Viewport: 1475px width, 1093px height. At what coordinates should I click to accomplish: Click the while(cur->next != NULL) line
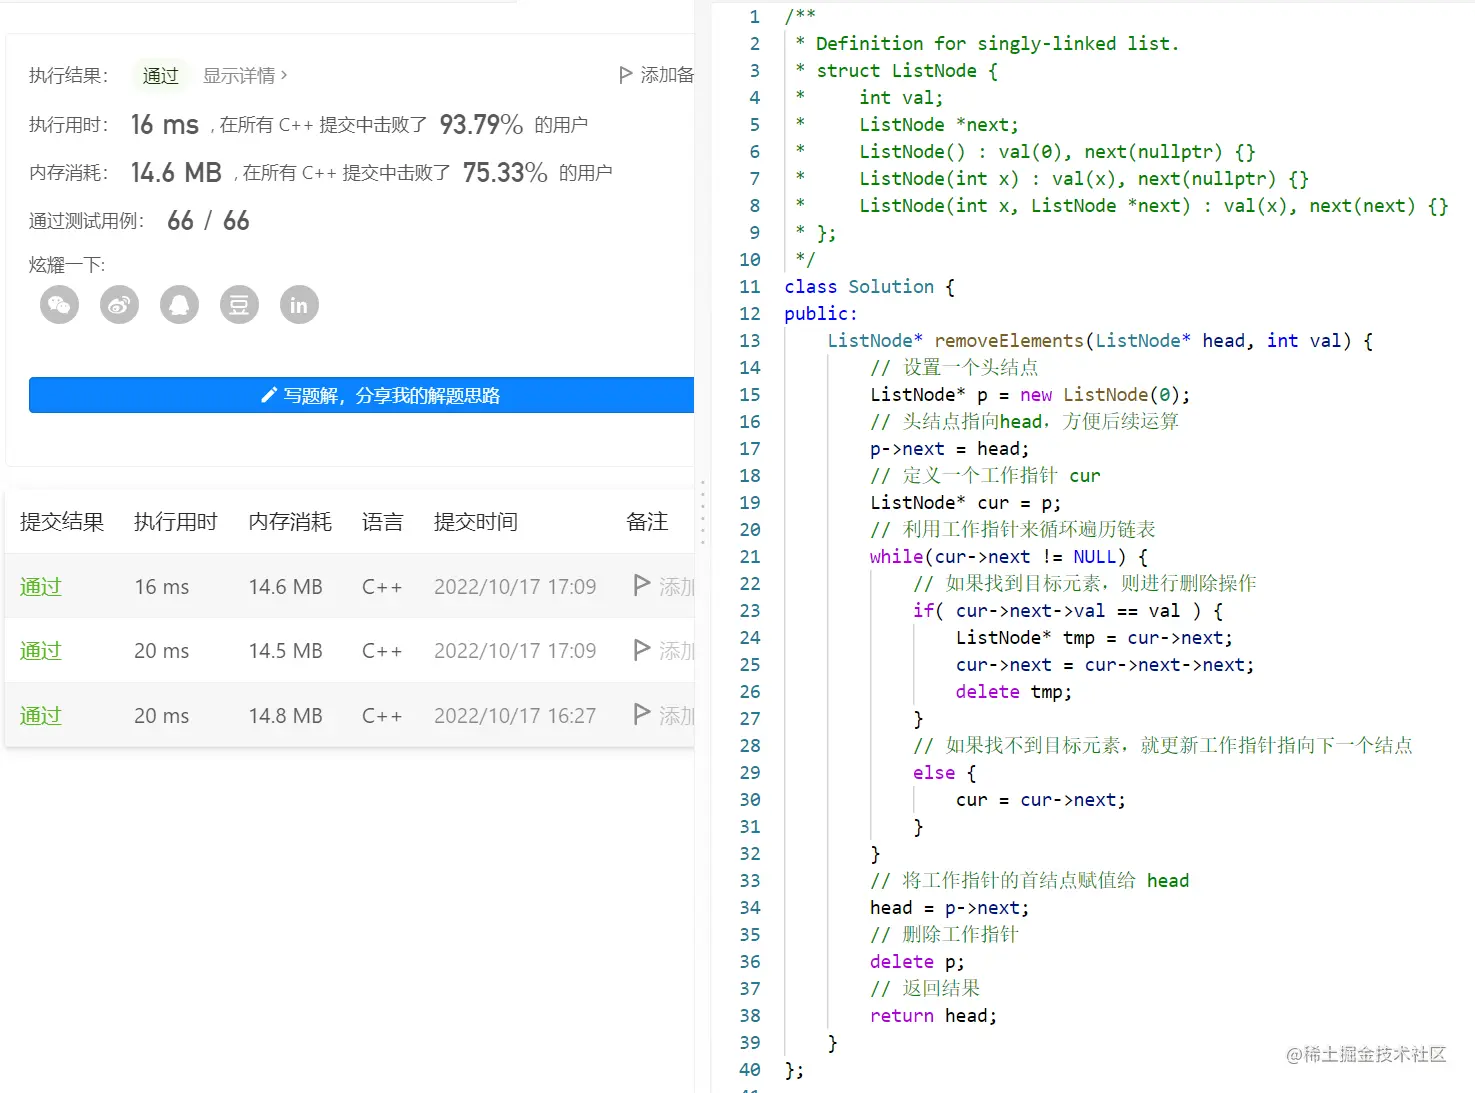[x=1008, y=557]
